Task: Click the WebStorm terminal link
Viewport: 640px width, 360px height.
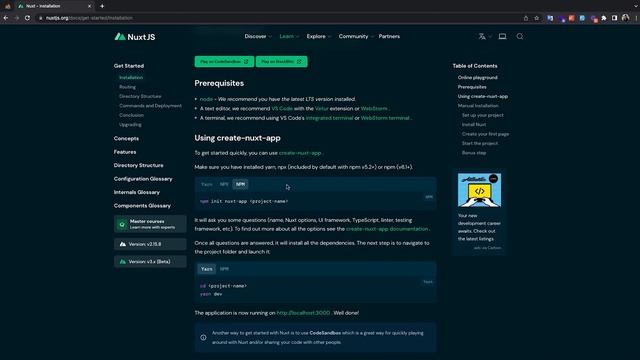Action: [385, 118]
